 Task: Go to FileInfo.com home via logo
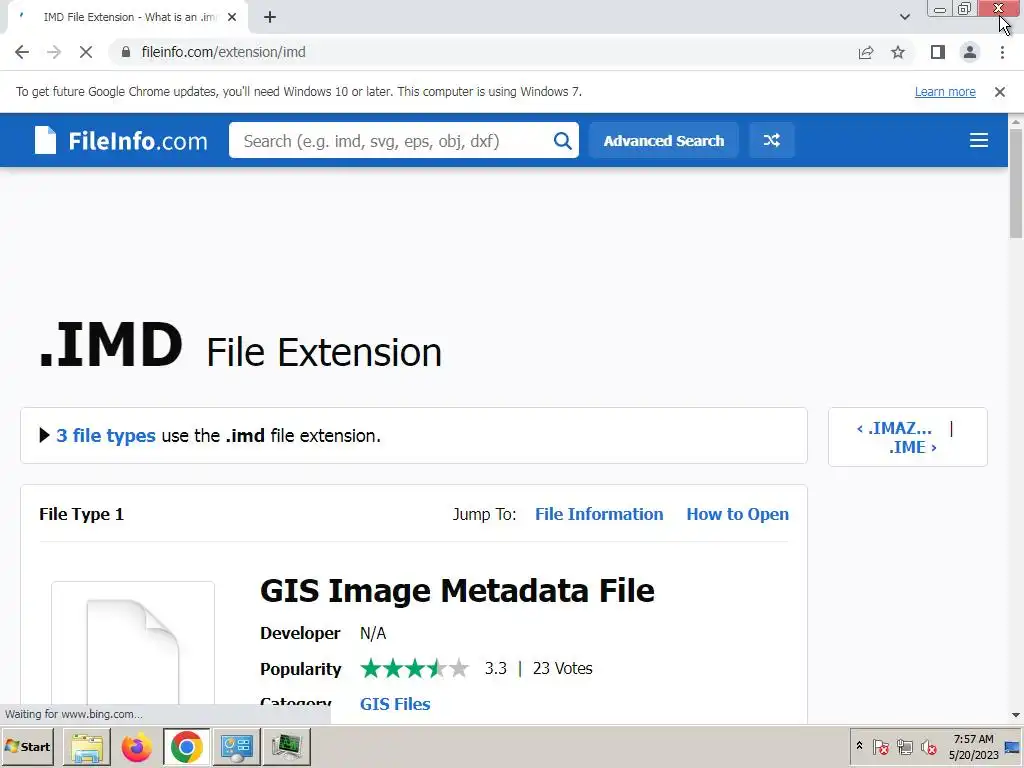(x=121, y=140)
